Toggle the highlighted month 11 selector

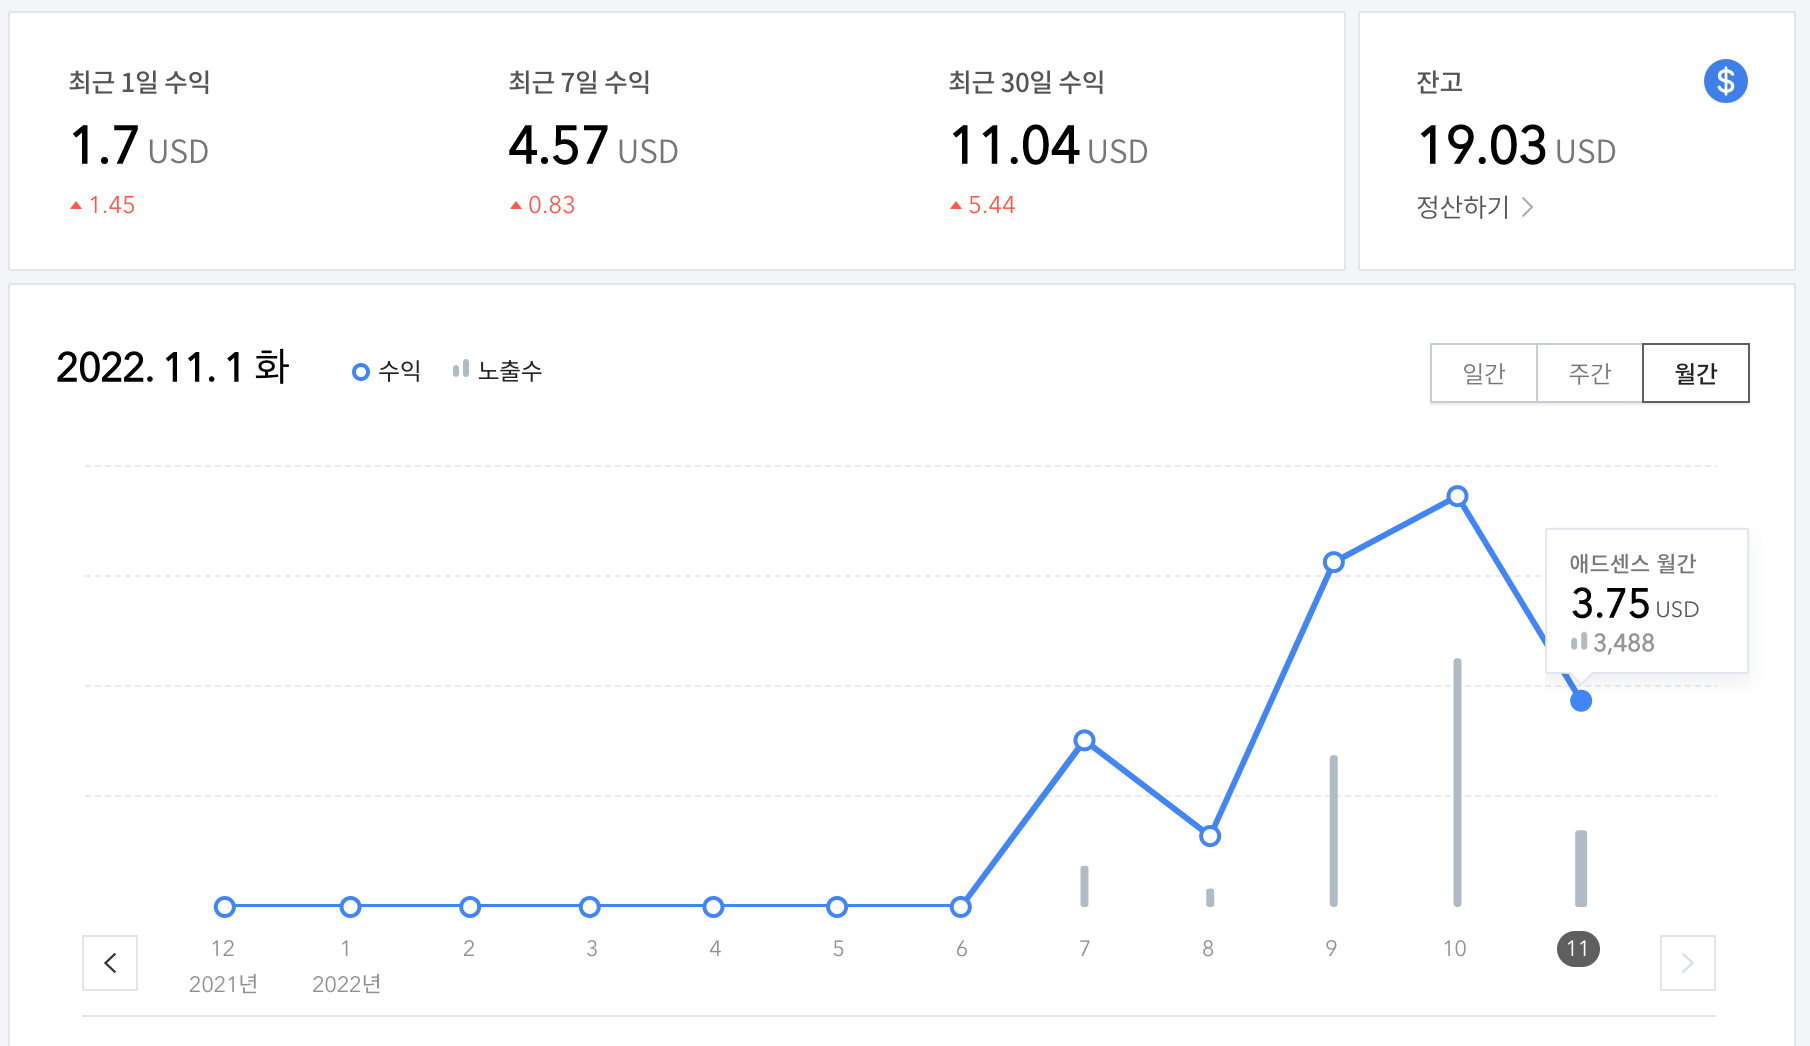pos(1578,948)
